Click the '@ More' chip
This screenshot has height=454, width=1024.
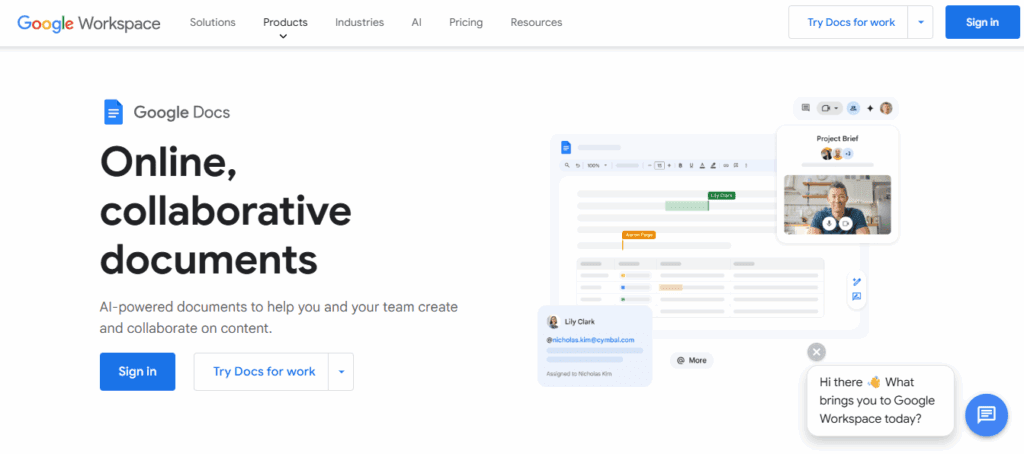(x=692, y=360)
